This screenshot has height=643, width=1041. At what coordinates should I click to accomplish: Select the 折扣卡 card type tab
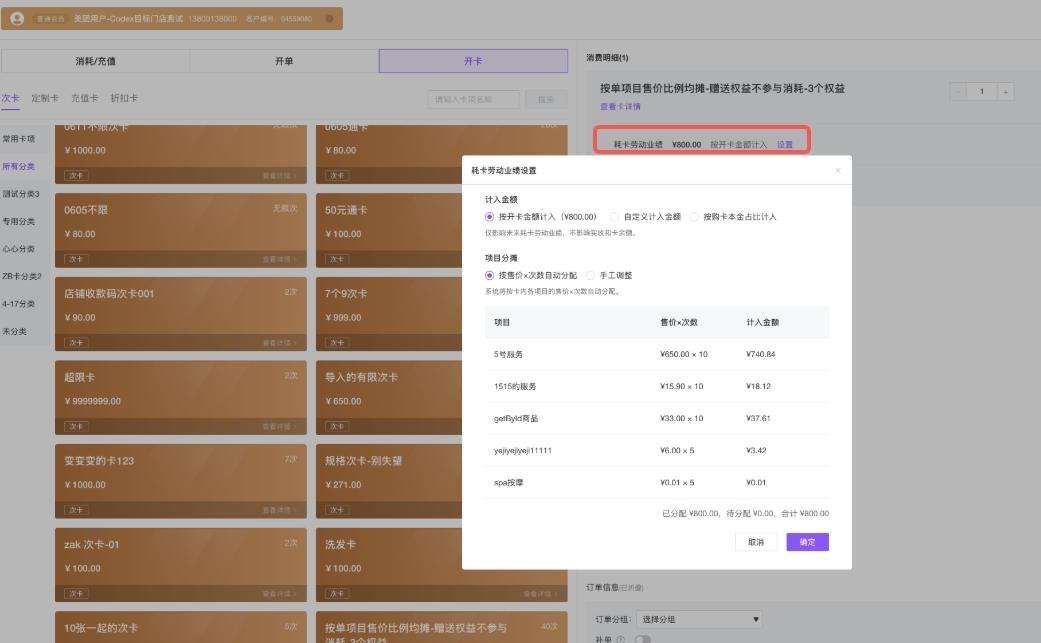point(124,98)
